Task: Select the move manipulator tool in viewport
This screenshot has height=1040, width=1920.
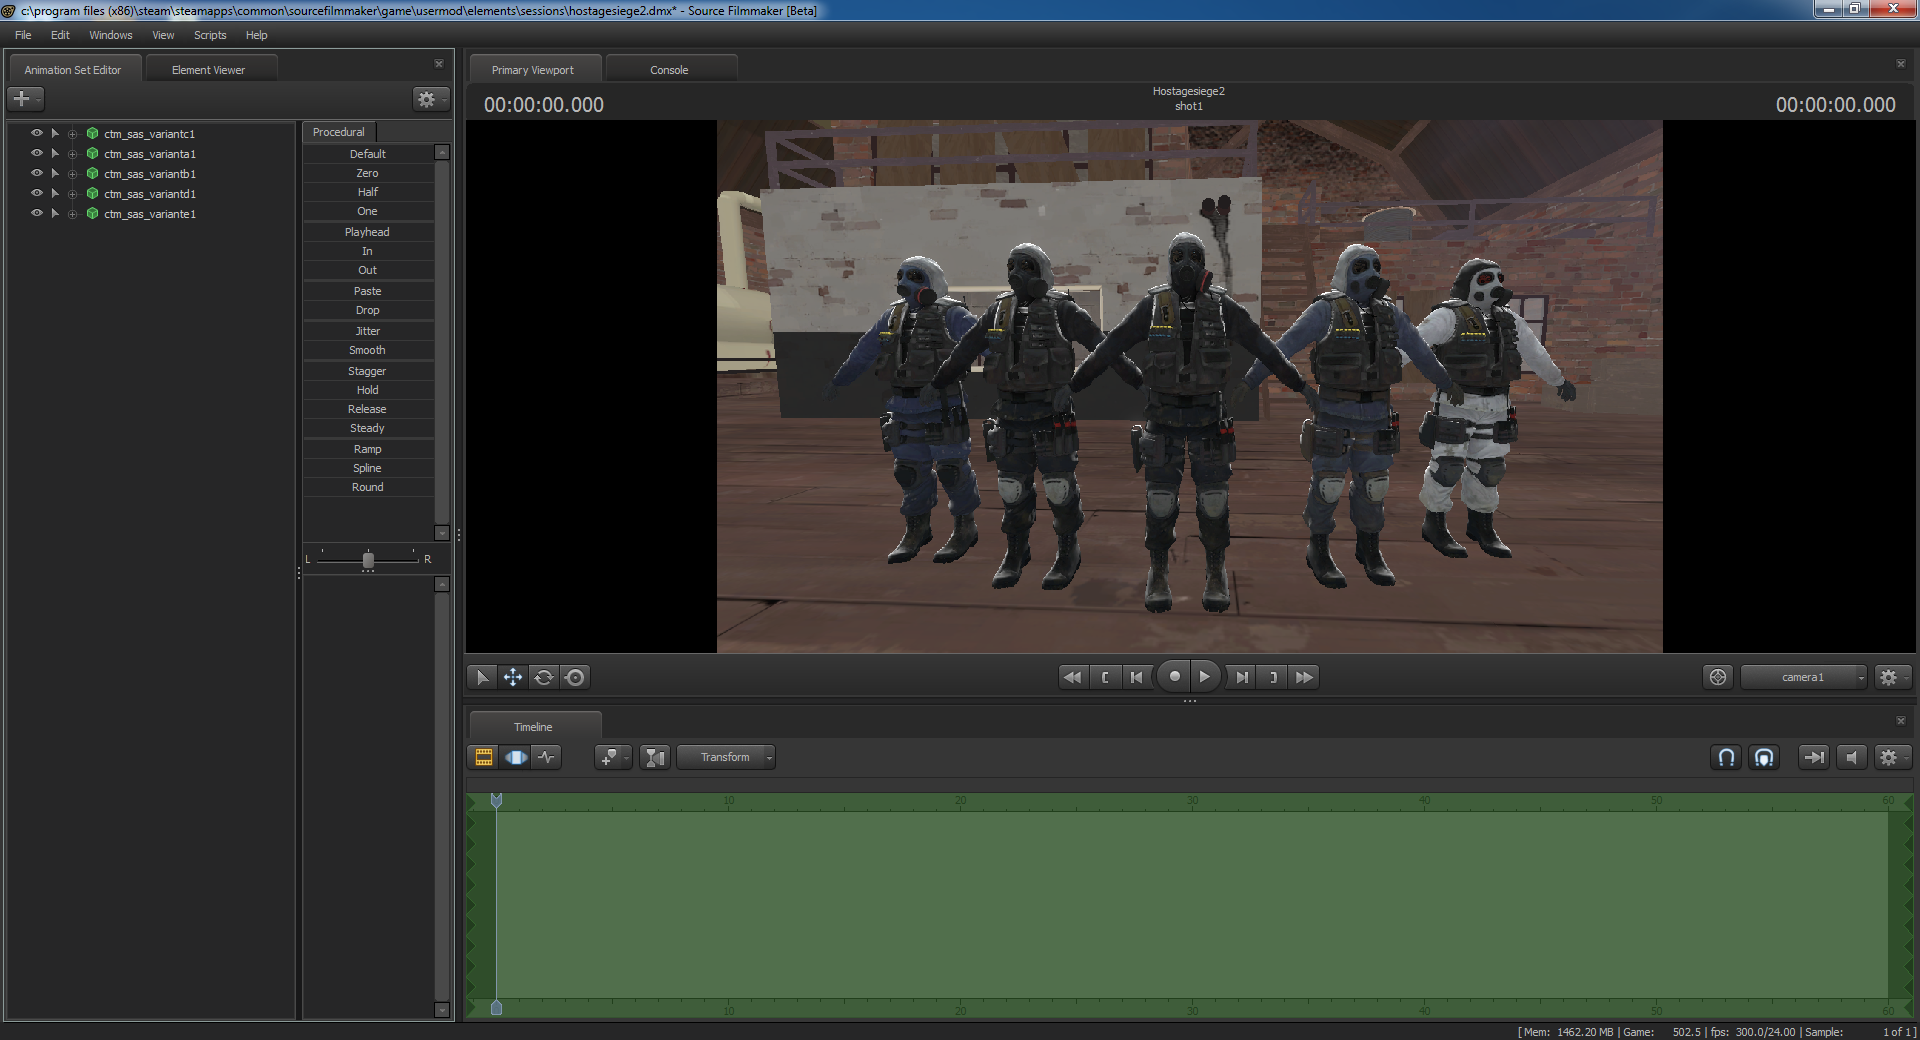Action: point(513,678)
